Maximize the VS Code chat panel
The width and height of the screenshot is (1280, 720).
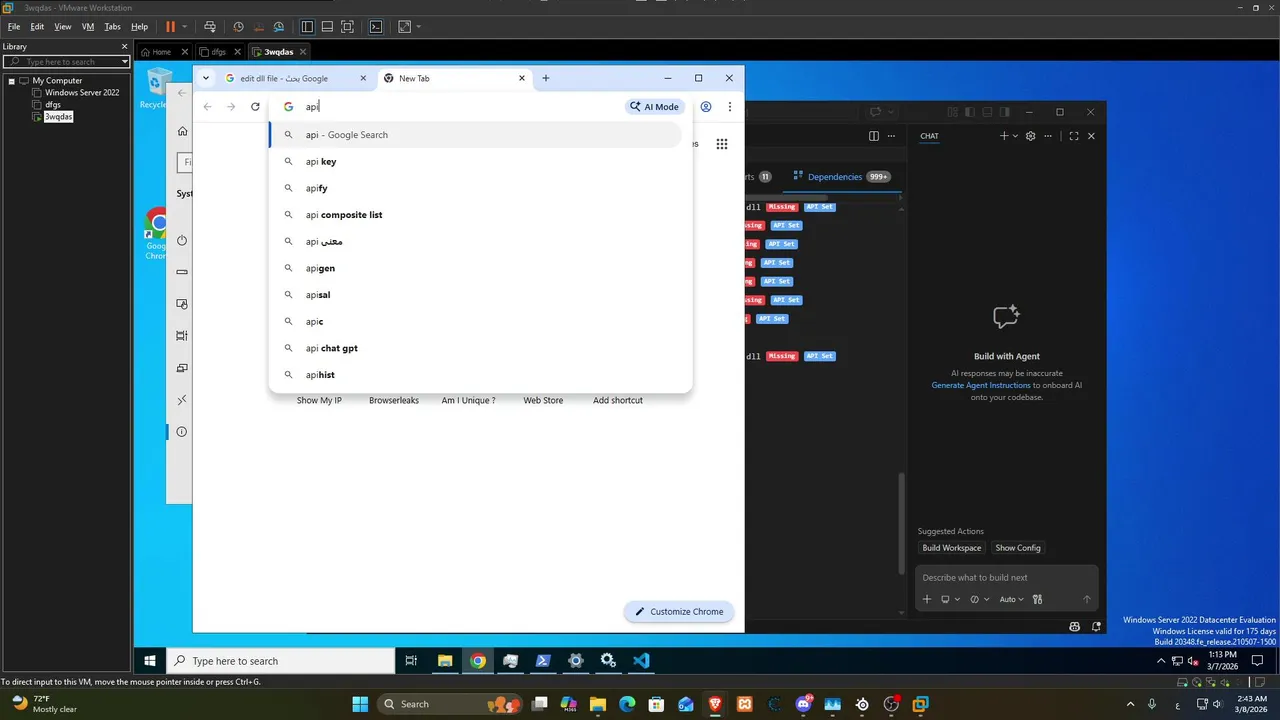tap(1074, 136)
